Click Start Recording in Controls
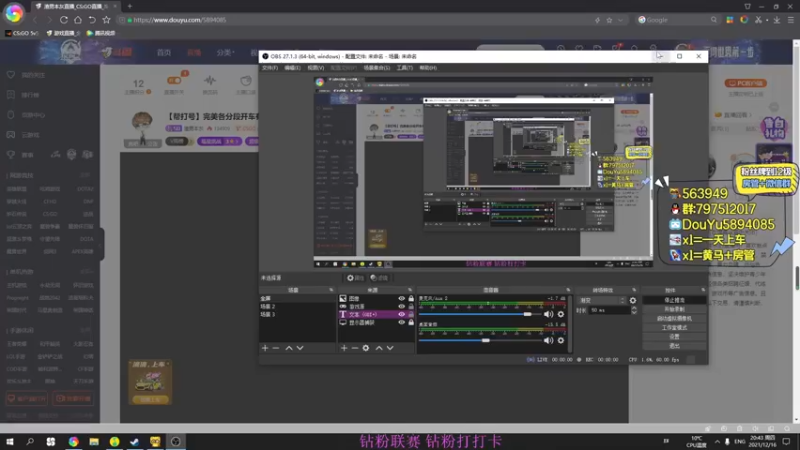Screen dimensions: 800x450 click(674, 309)
